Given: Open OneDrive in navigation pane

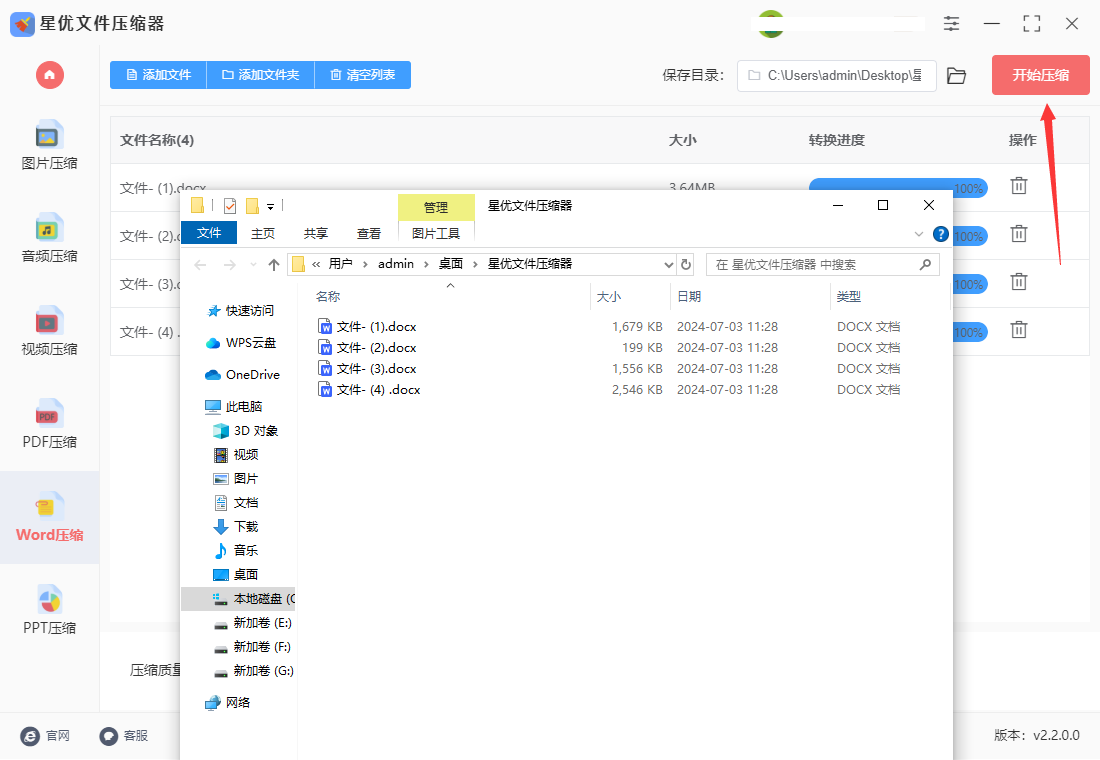Looking at the screenshot, I should click(242, 375).
